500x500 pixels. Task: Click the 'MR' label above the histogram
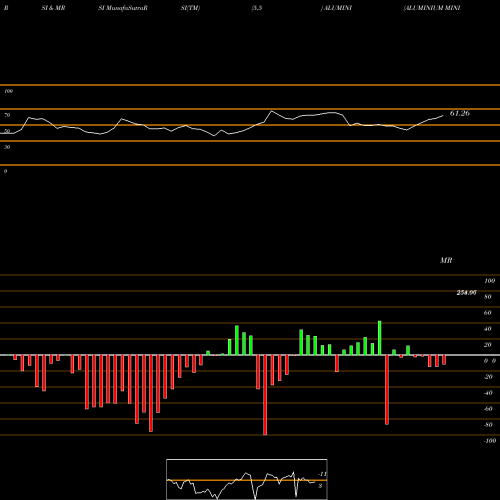tap(446, 260)
